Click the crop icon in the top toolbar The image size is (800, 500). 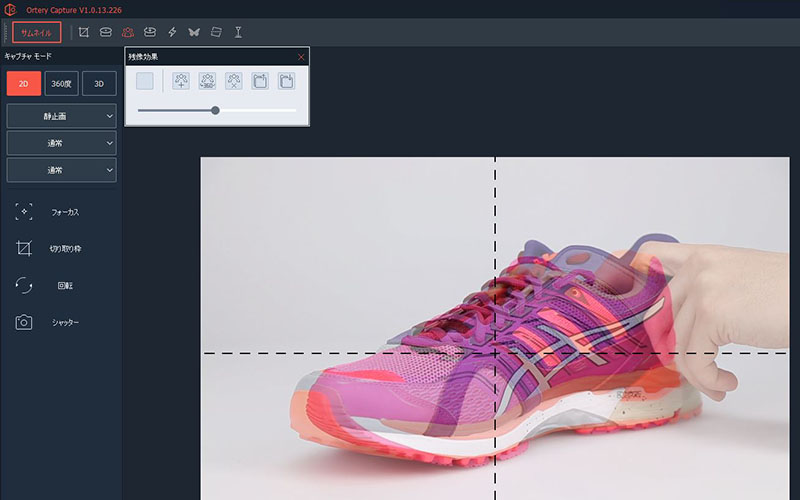(x=84, y=32)
